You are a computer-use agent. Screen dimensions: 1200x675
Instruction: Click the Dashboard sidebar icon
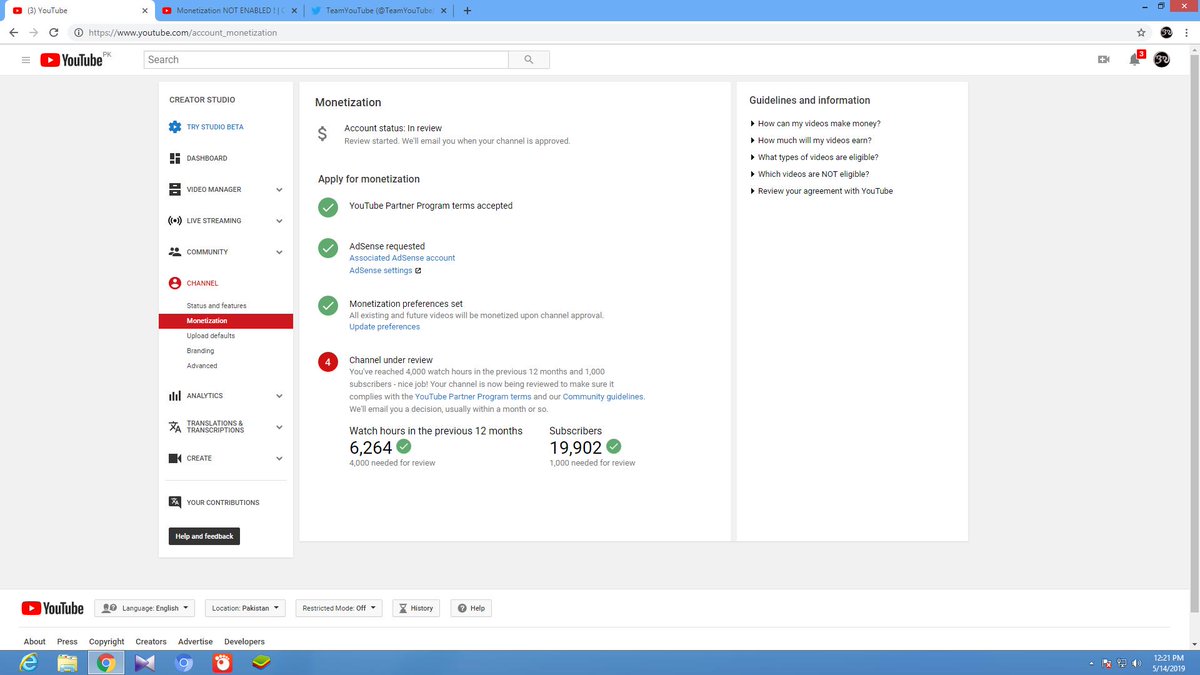tap(175, 158)
